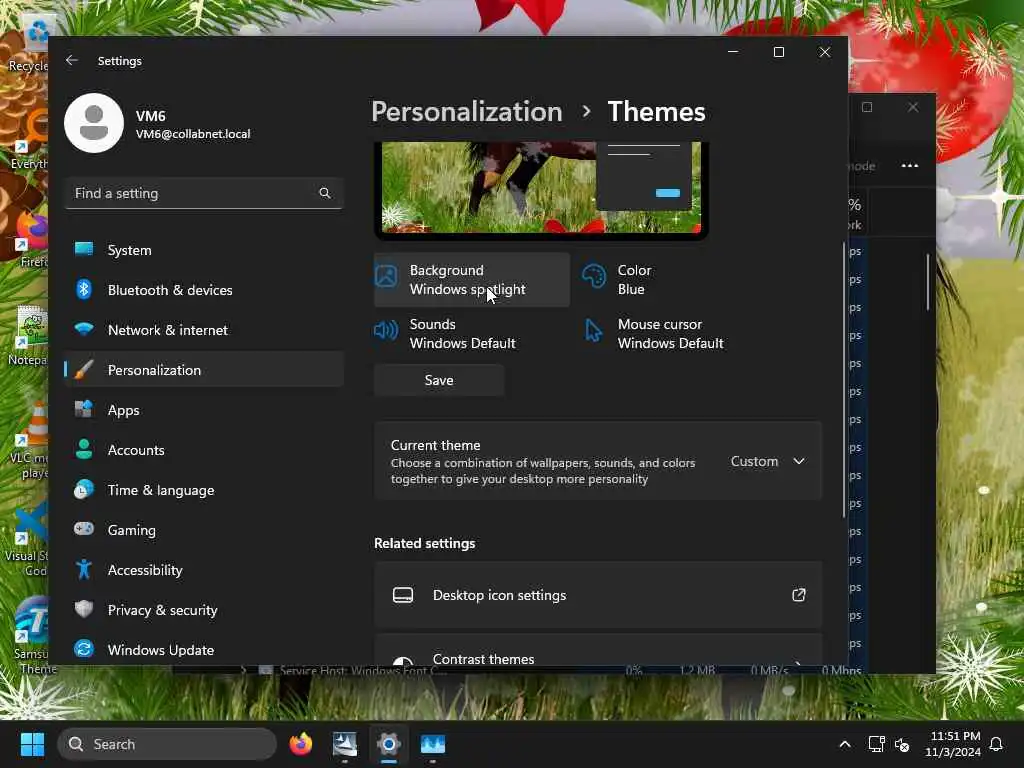The image size is (1024, 768).
Task: Select Personalization in the sidebar
Action: point(204,370)
